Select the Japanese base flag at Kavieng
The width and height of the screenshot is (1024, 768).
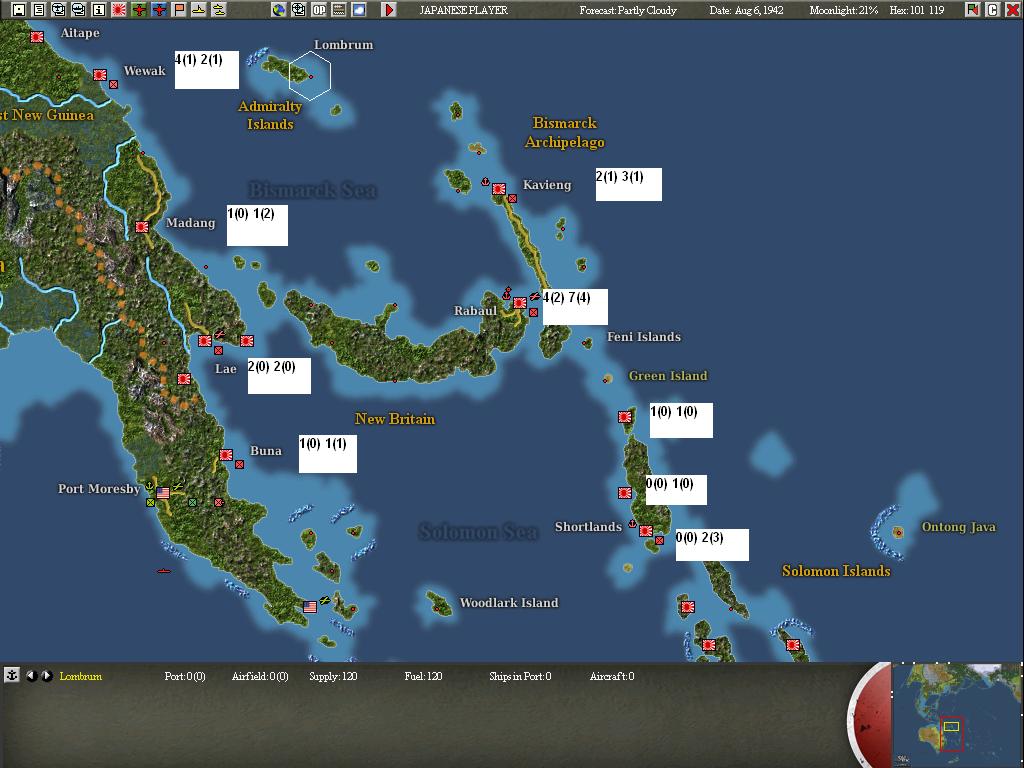coord(499,189)
